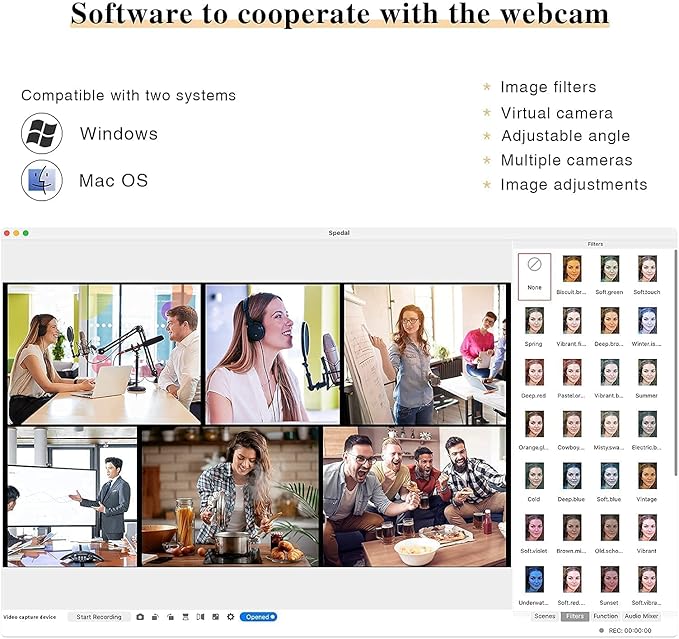Select the None filter option
This screenshot has width=679, height=639.
534,274
